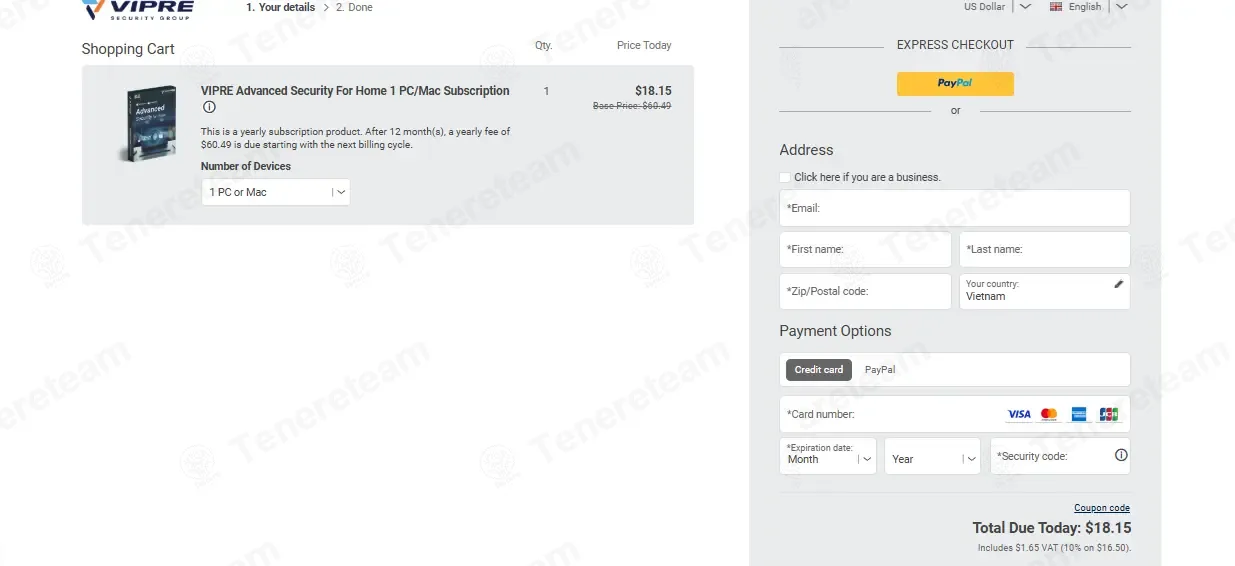1235x566 pixels.
Task: Click the Mastercard icon
Action: 1049,414
